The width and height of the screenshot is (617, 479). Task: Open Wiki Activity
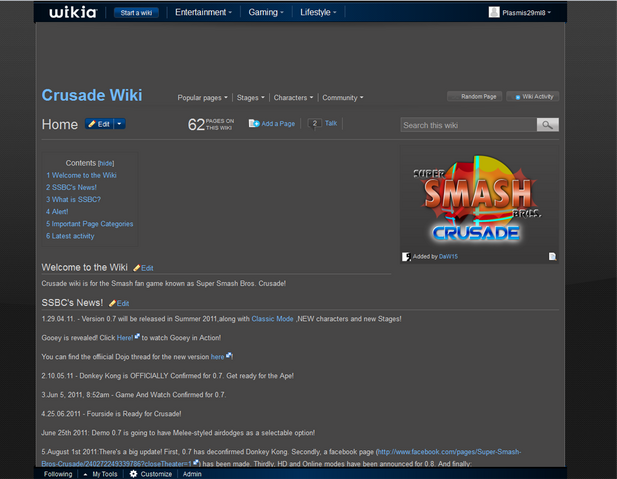tap(533, 96)
